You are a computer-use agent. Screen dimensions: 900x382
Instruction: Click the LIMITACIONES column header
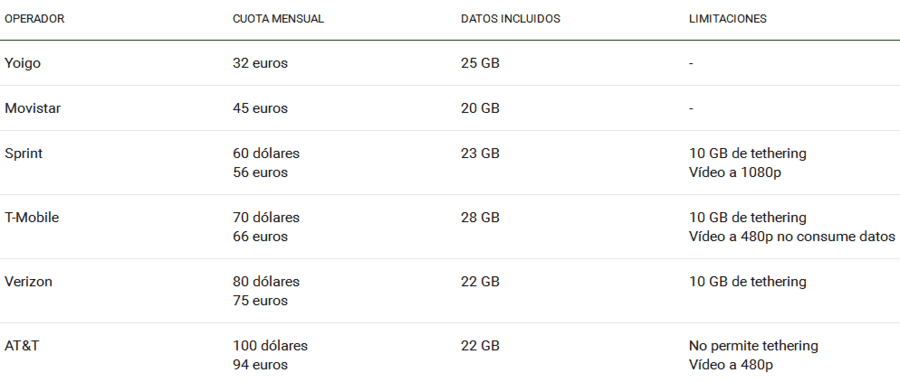pos(727,19)
